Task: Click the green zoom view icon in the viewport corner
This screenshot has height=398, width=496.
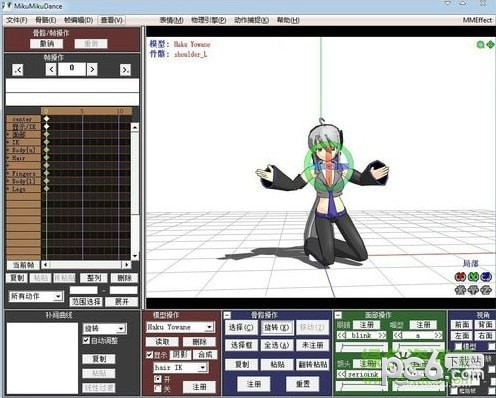Action: tap(480, 44)
